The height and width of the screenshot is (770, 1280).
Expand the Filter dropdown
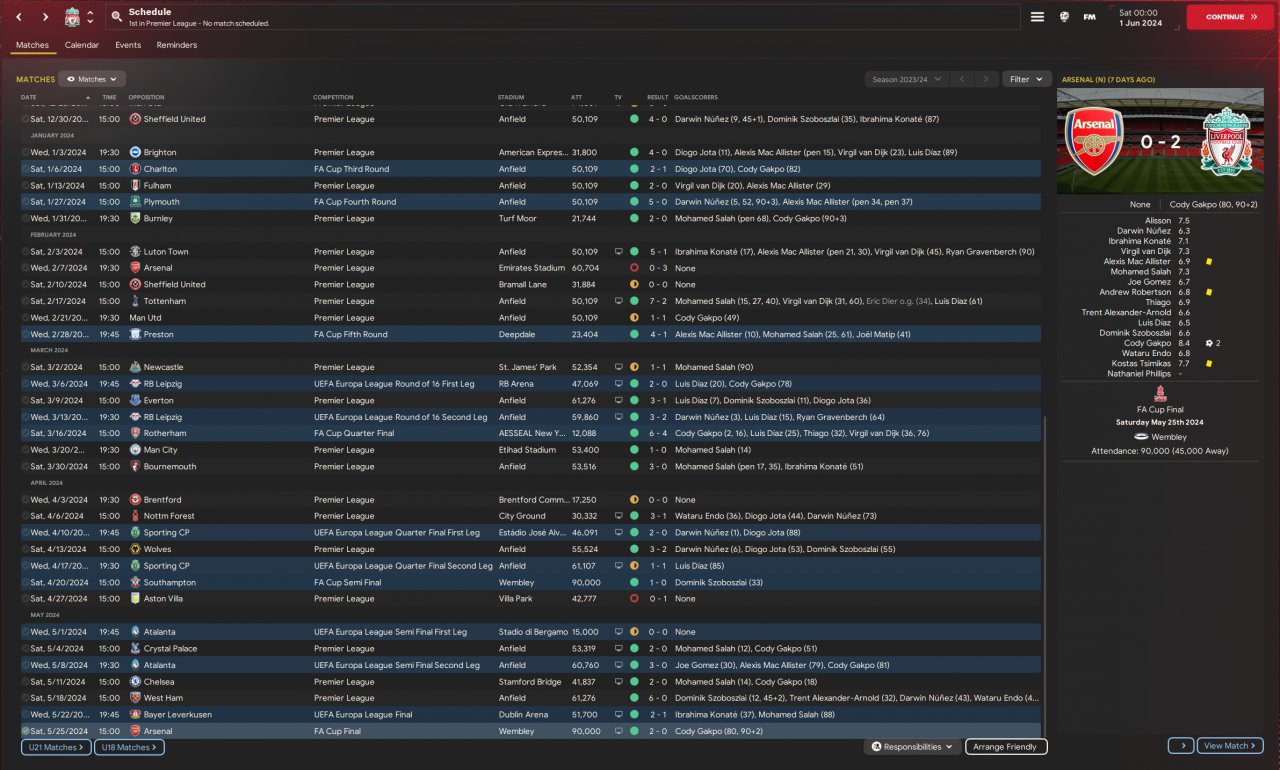click(x=1026, y=79)
